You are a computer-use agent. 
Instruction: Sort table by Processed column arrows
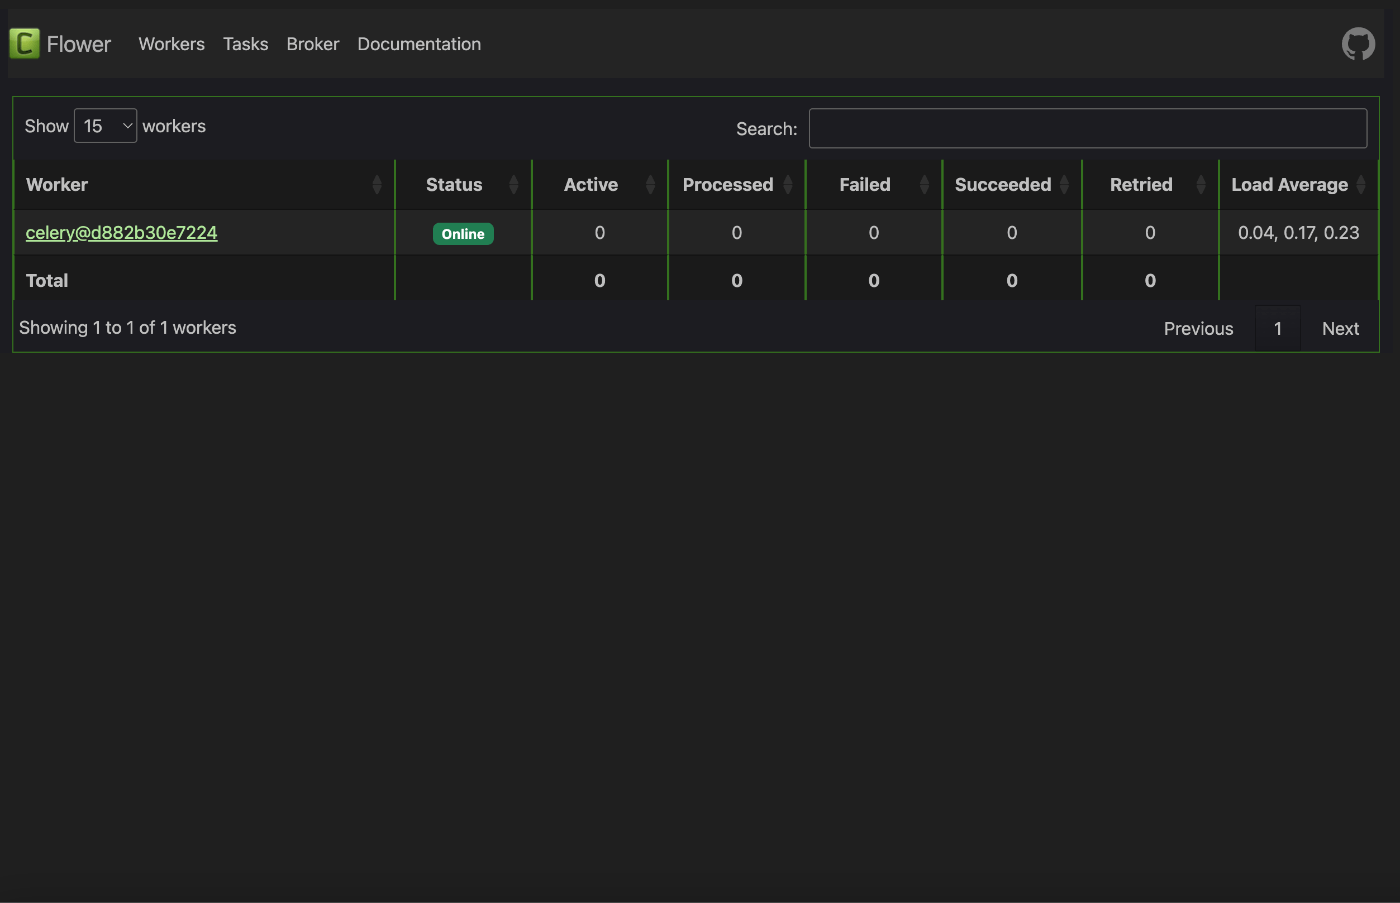[788, 184]
